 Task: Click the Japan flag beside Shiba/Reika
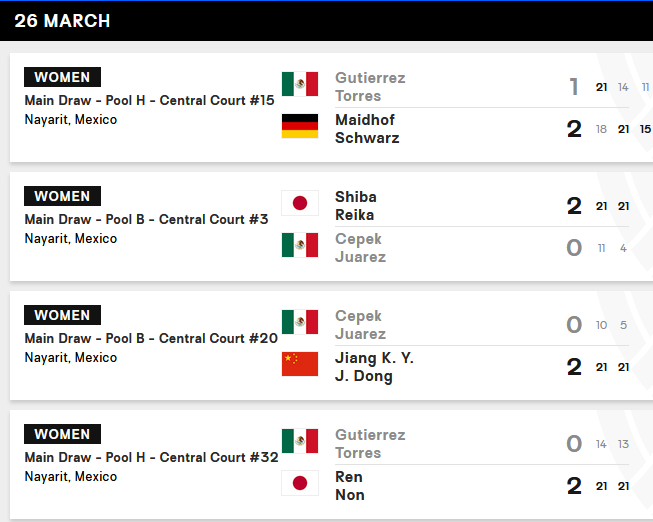[x=300, y=203]
